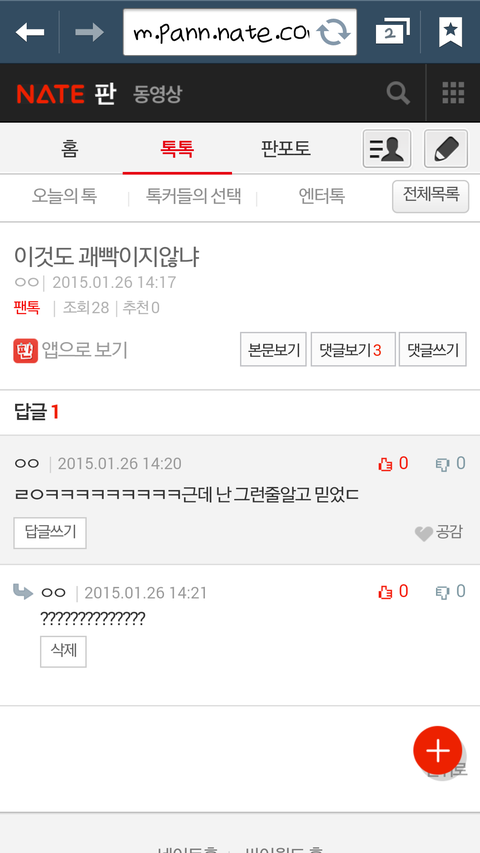480x853 pixels.
Task: Switch to the 홈 tab
Action: pyautogui.click(x=69, y=149)
